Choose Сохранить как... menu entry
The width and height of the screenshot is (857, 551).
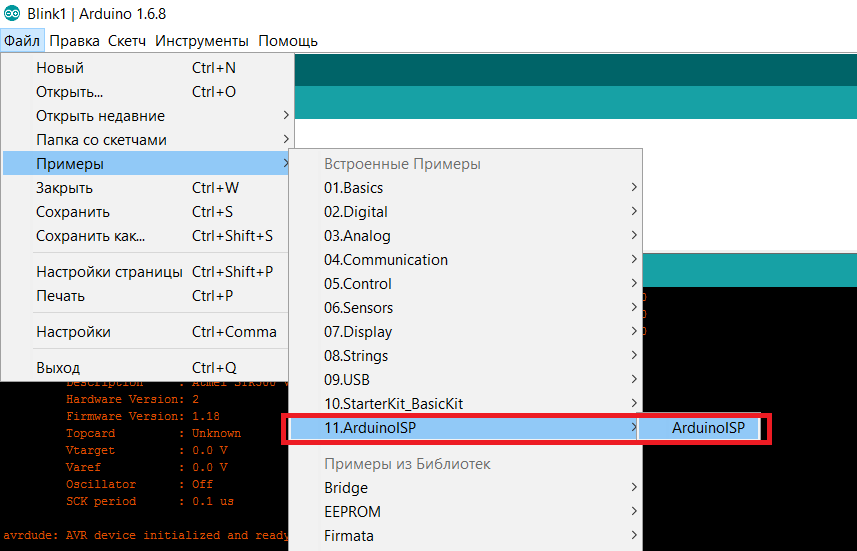coord(147,236)
